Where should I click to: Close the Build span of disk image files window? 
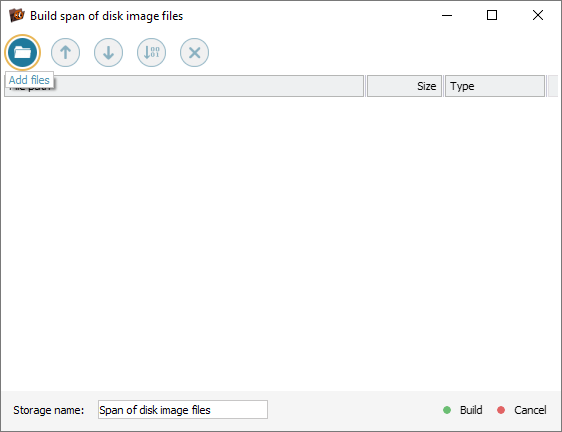(538, 15)
